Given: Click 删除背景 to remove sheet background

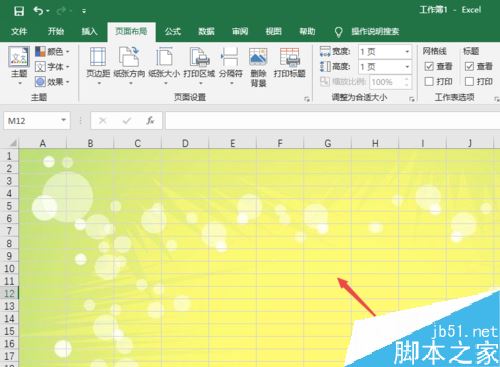Looking at the screenshot, I should click(258, 67).
